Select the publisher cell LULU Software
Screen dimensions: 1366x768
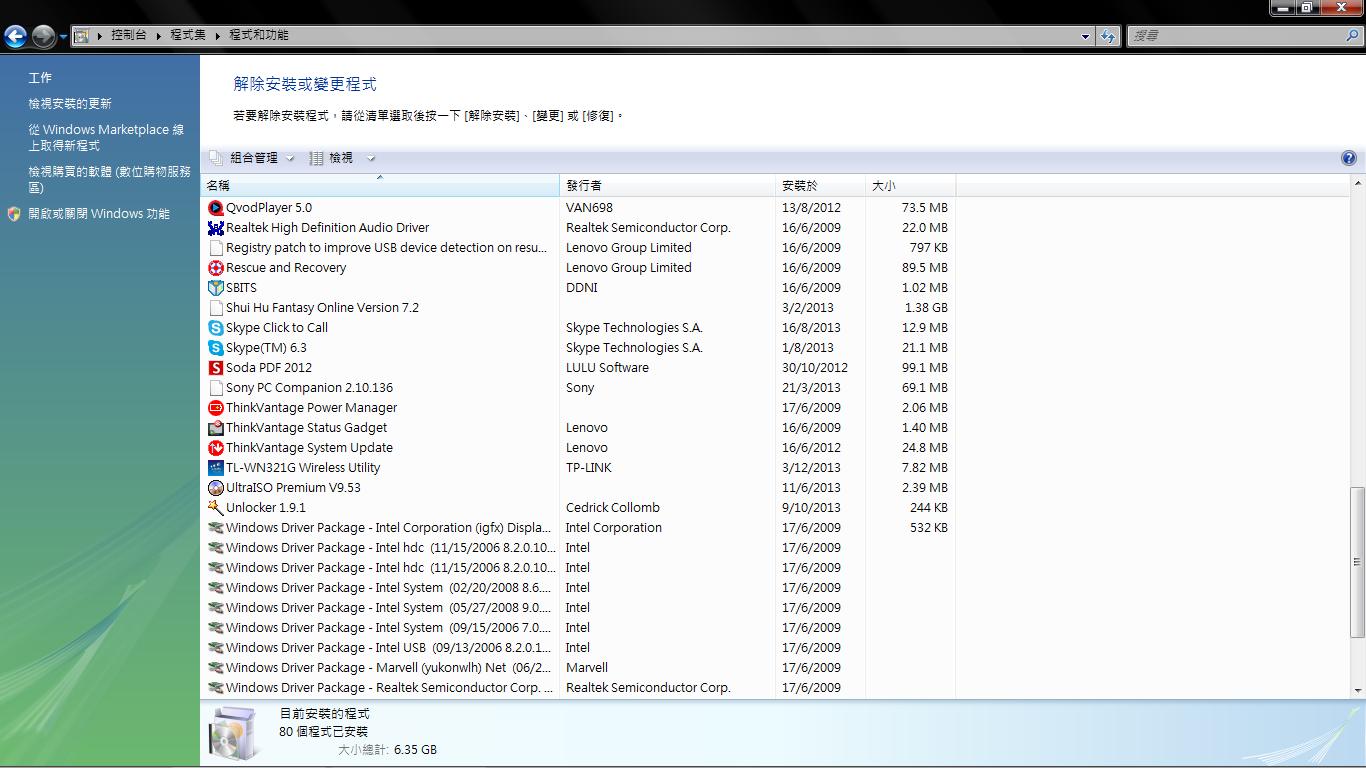607,368
